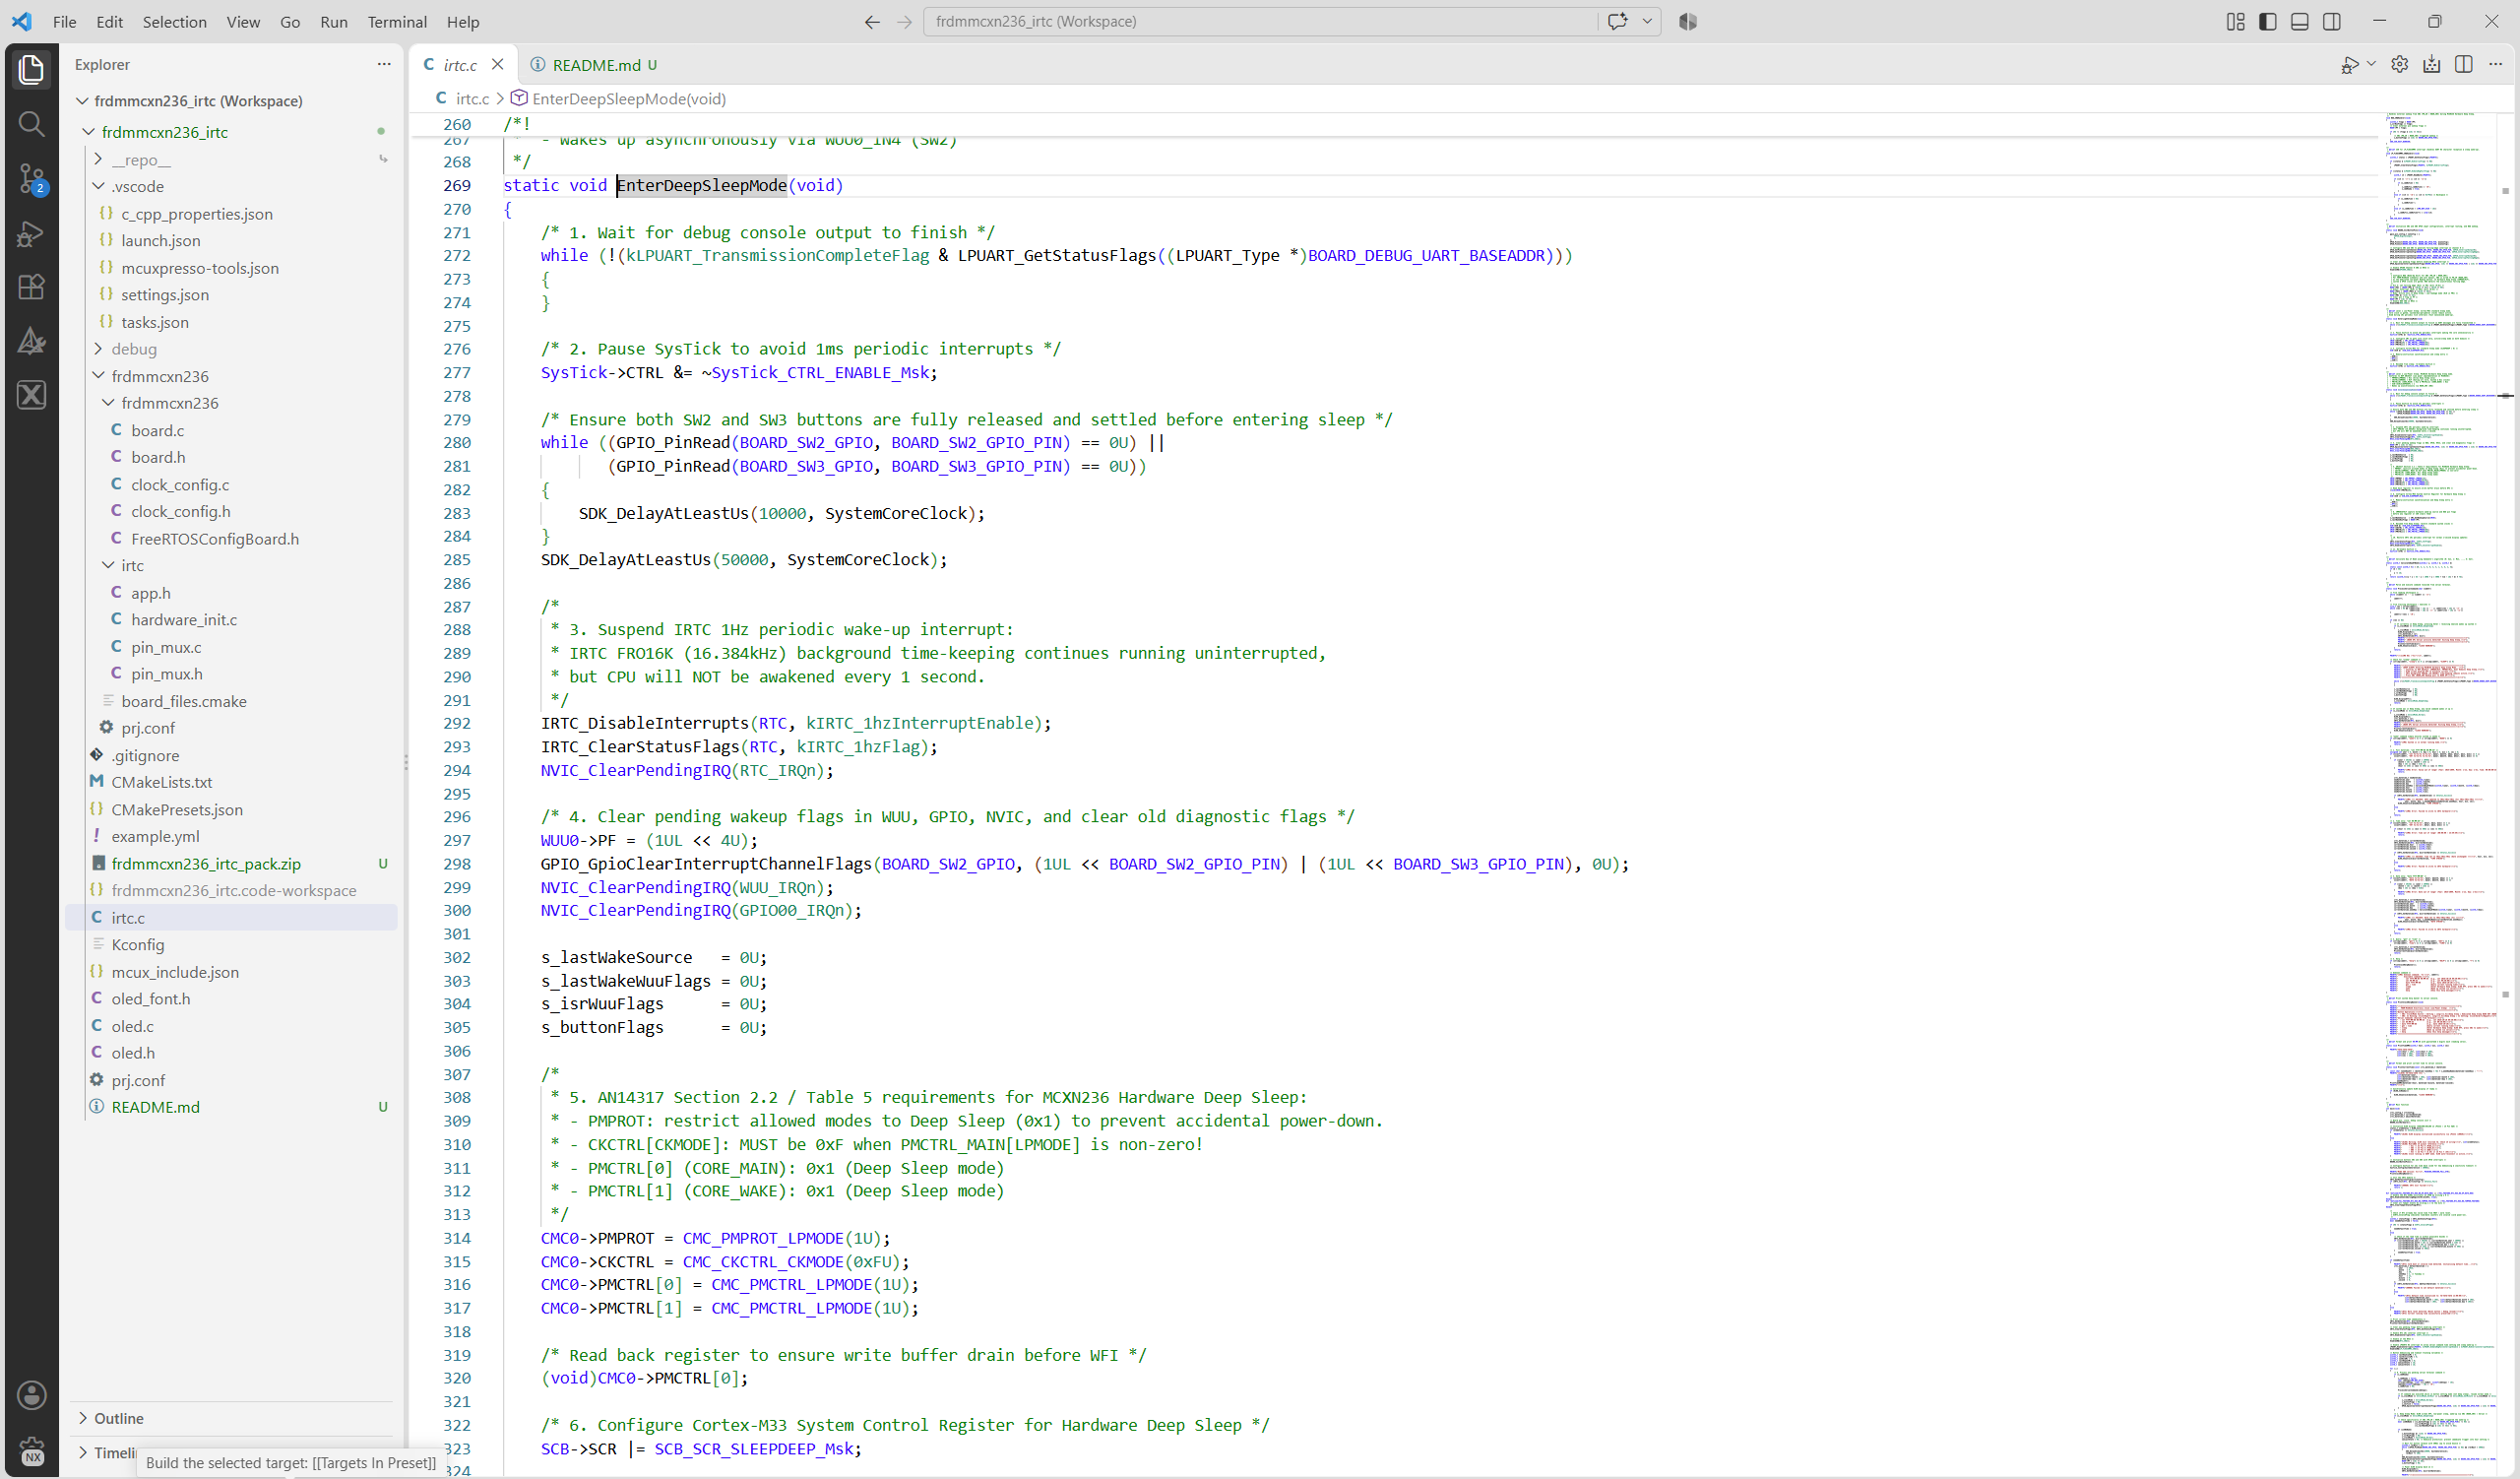Open the MCUXpresso extension view
2520x1479 pixels.
click(x=31, y=395)
